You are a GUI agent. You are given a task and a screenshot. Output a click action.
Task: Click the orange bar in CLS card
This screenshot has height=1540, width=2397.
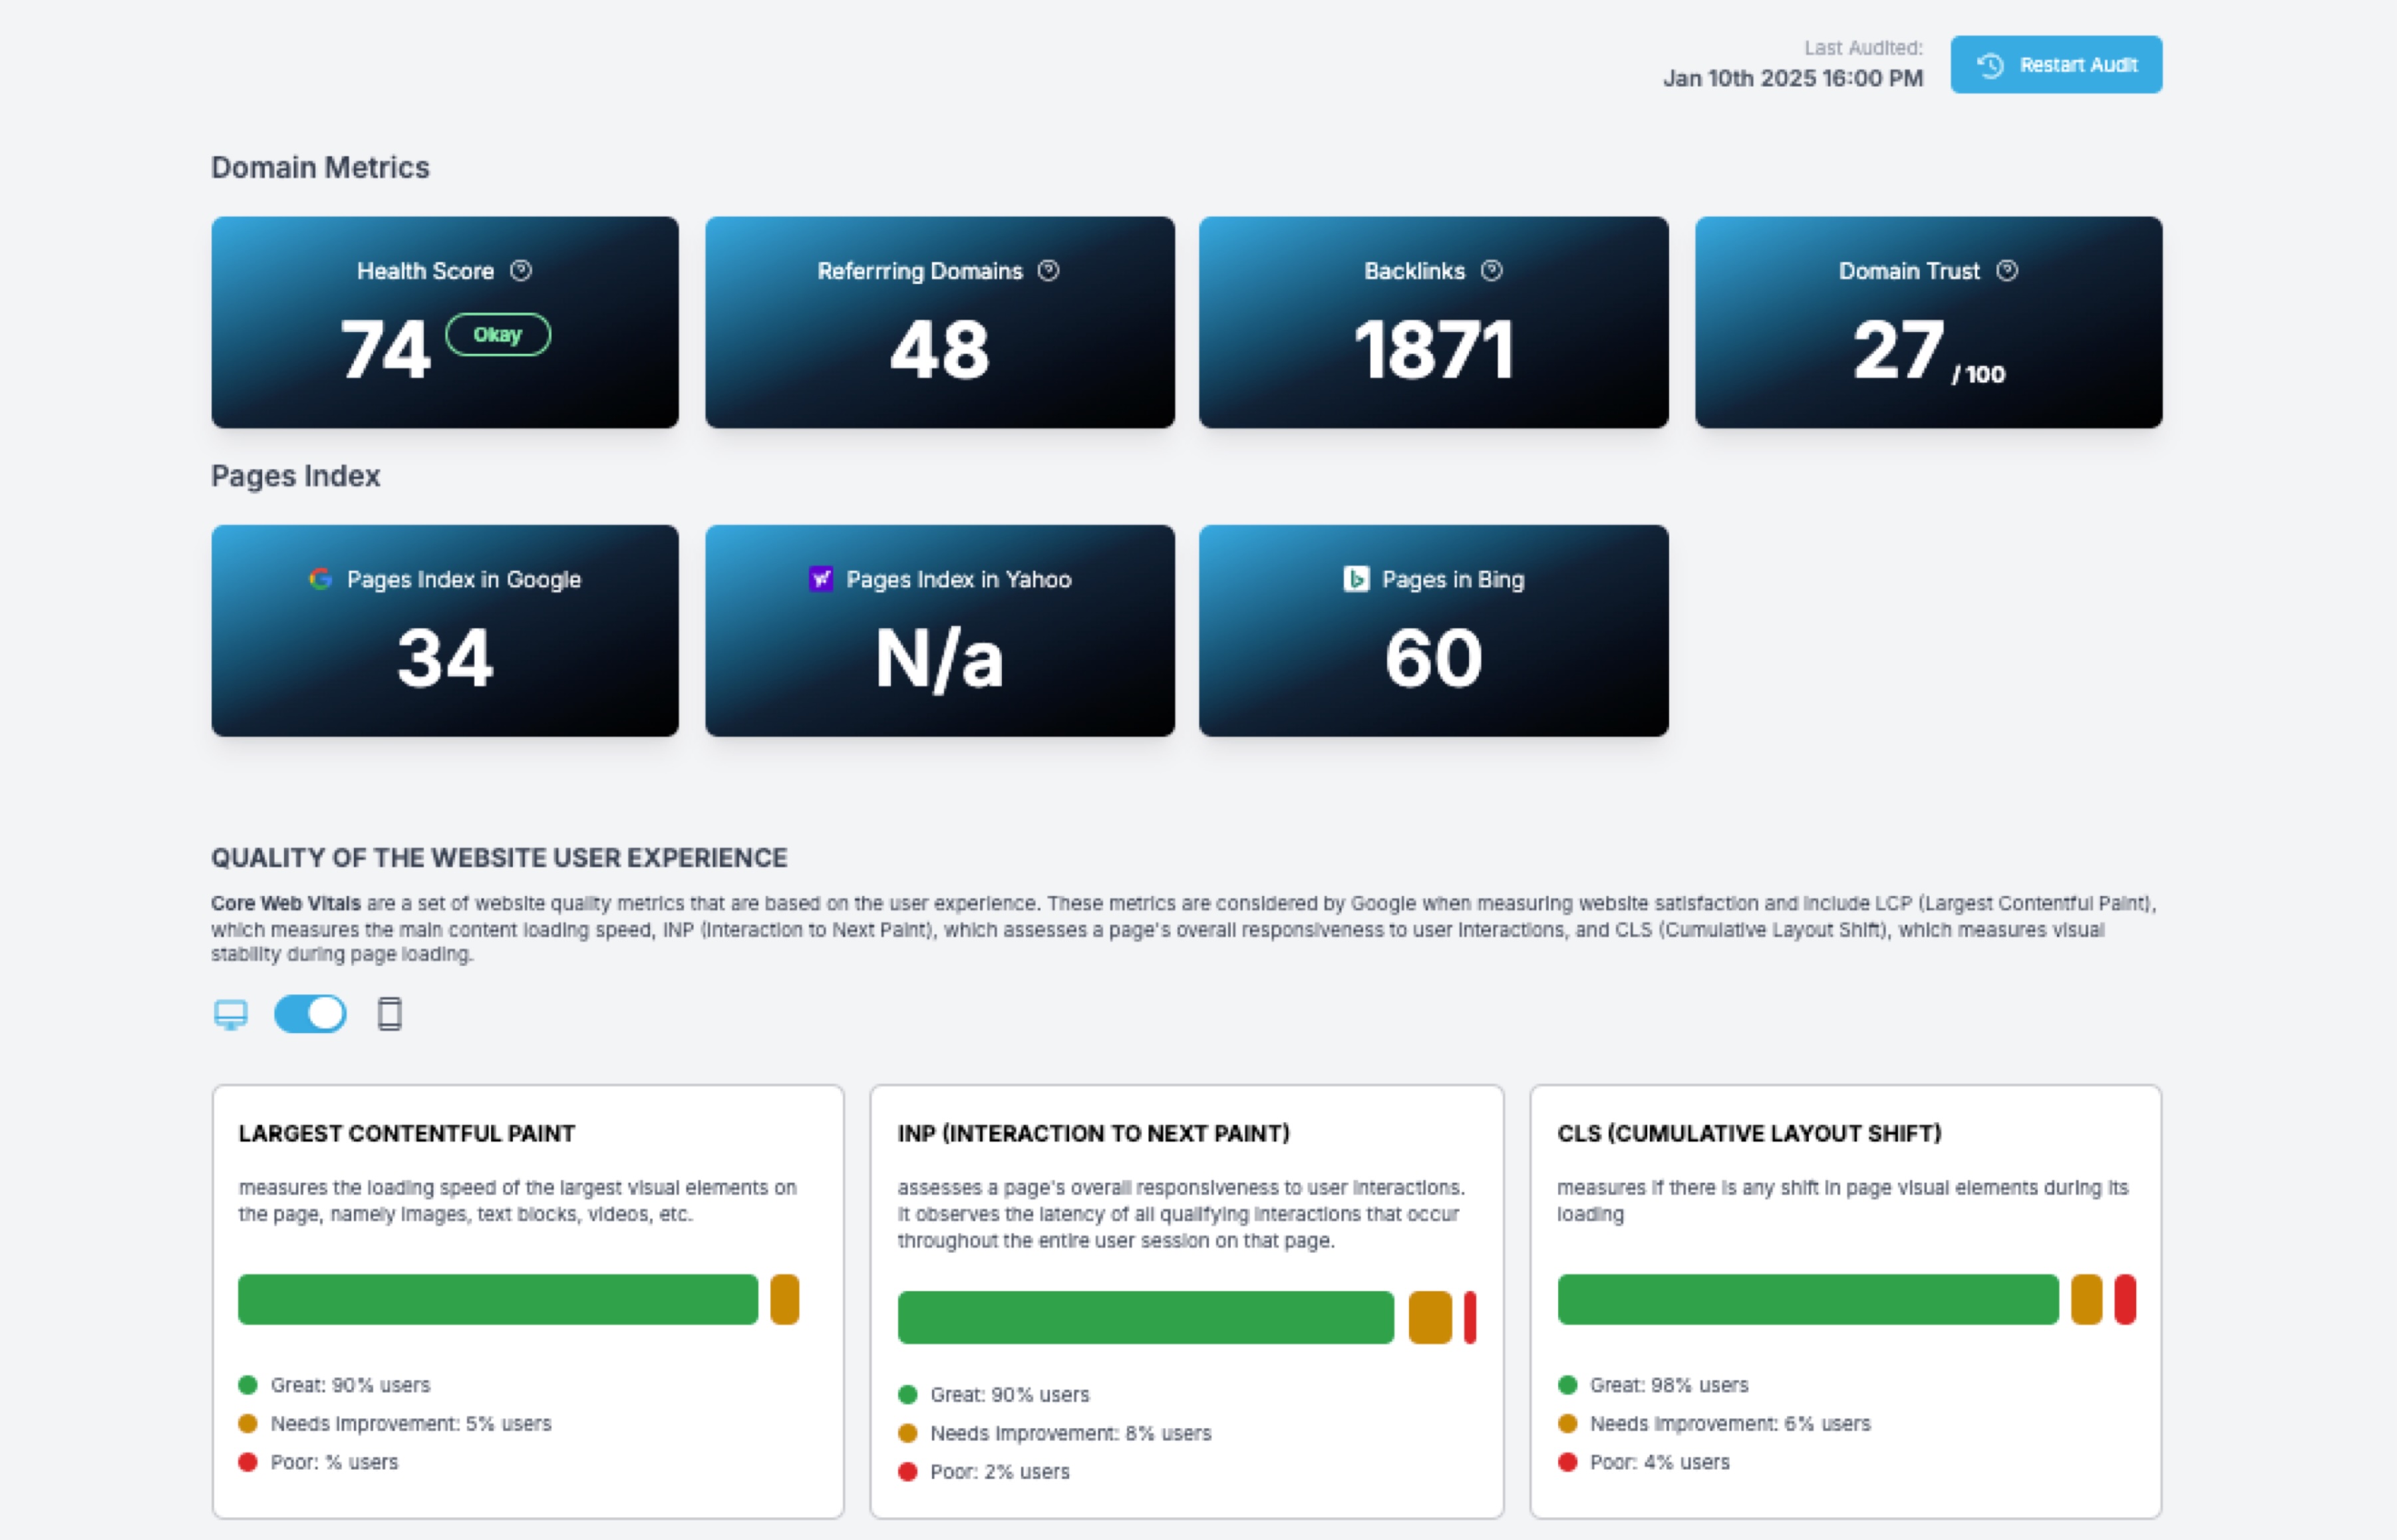(2087, 1299)
